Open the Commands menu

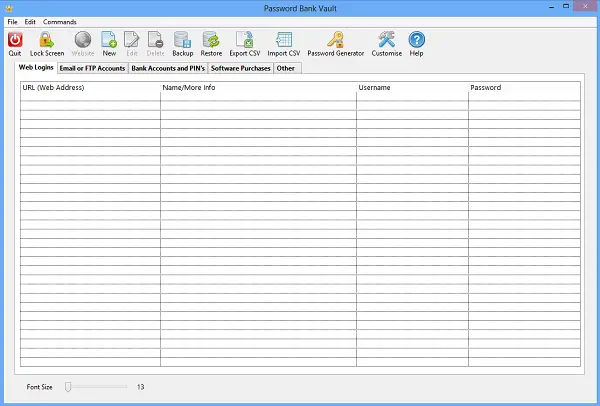60,22
